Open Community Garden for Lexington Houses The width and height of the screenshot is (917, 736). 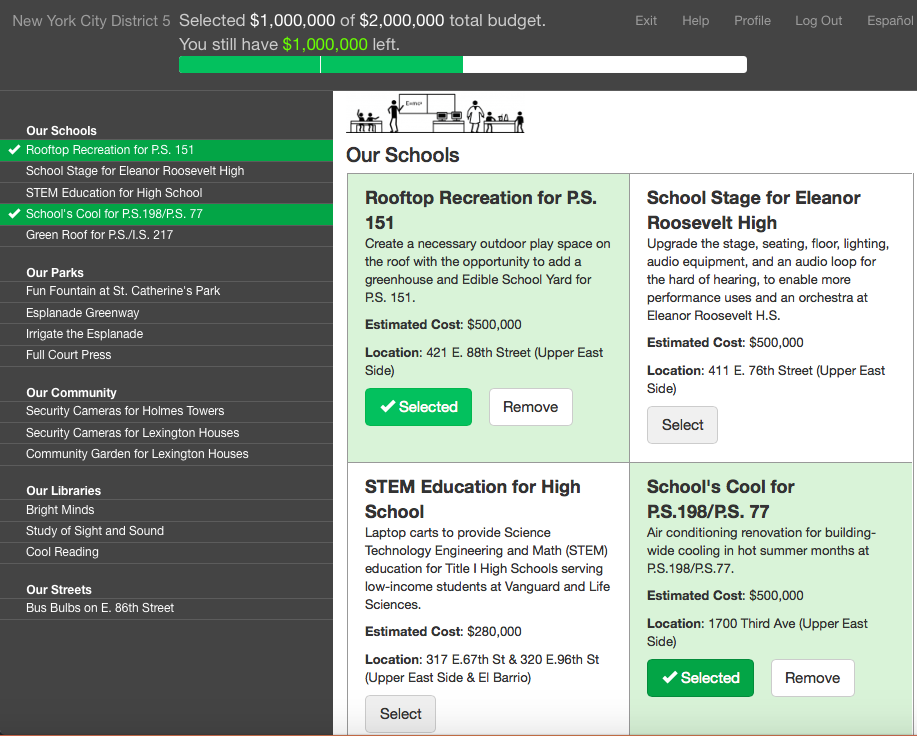[166, 454]
